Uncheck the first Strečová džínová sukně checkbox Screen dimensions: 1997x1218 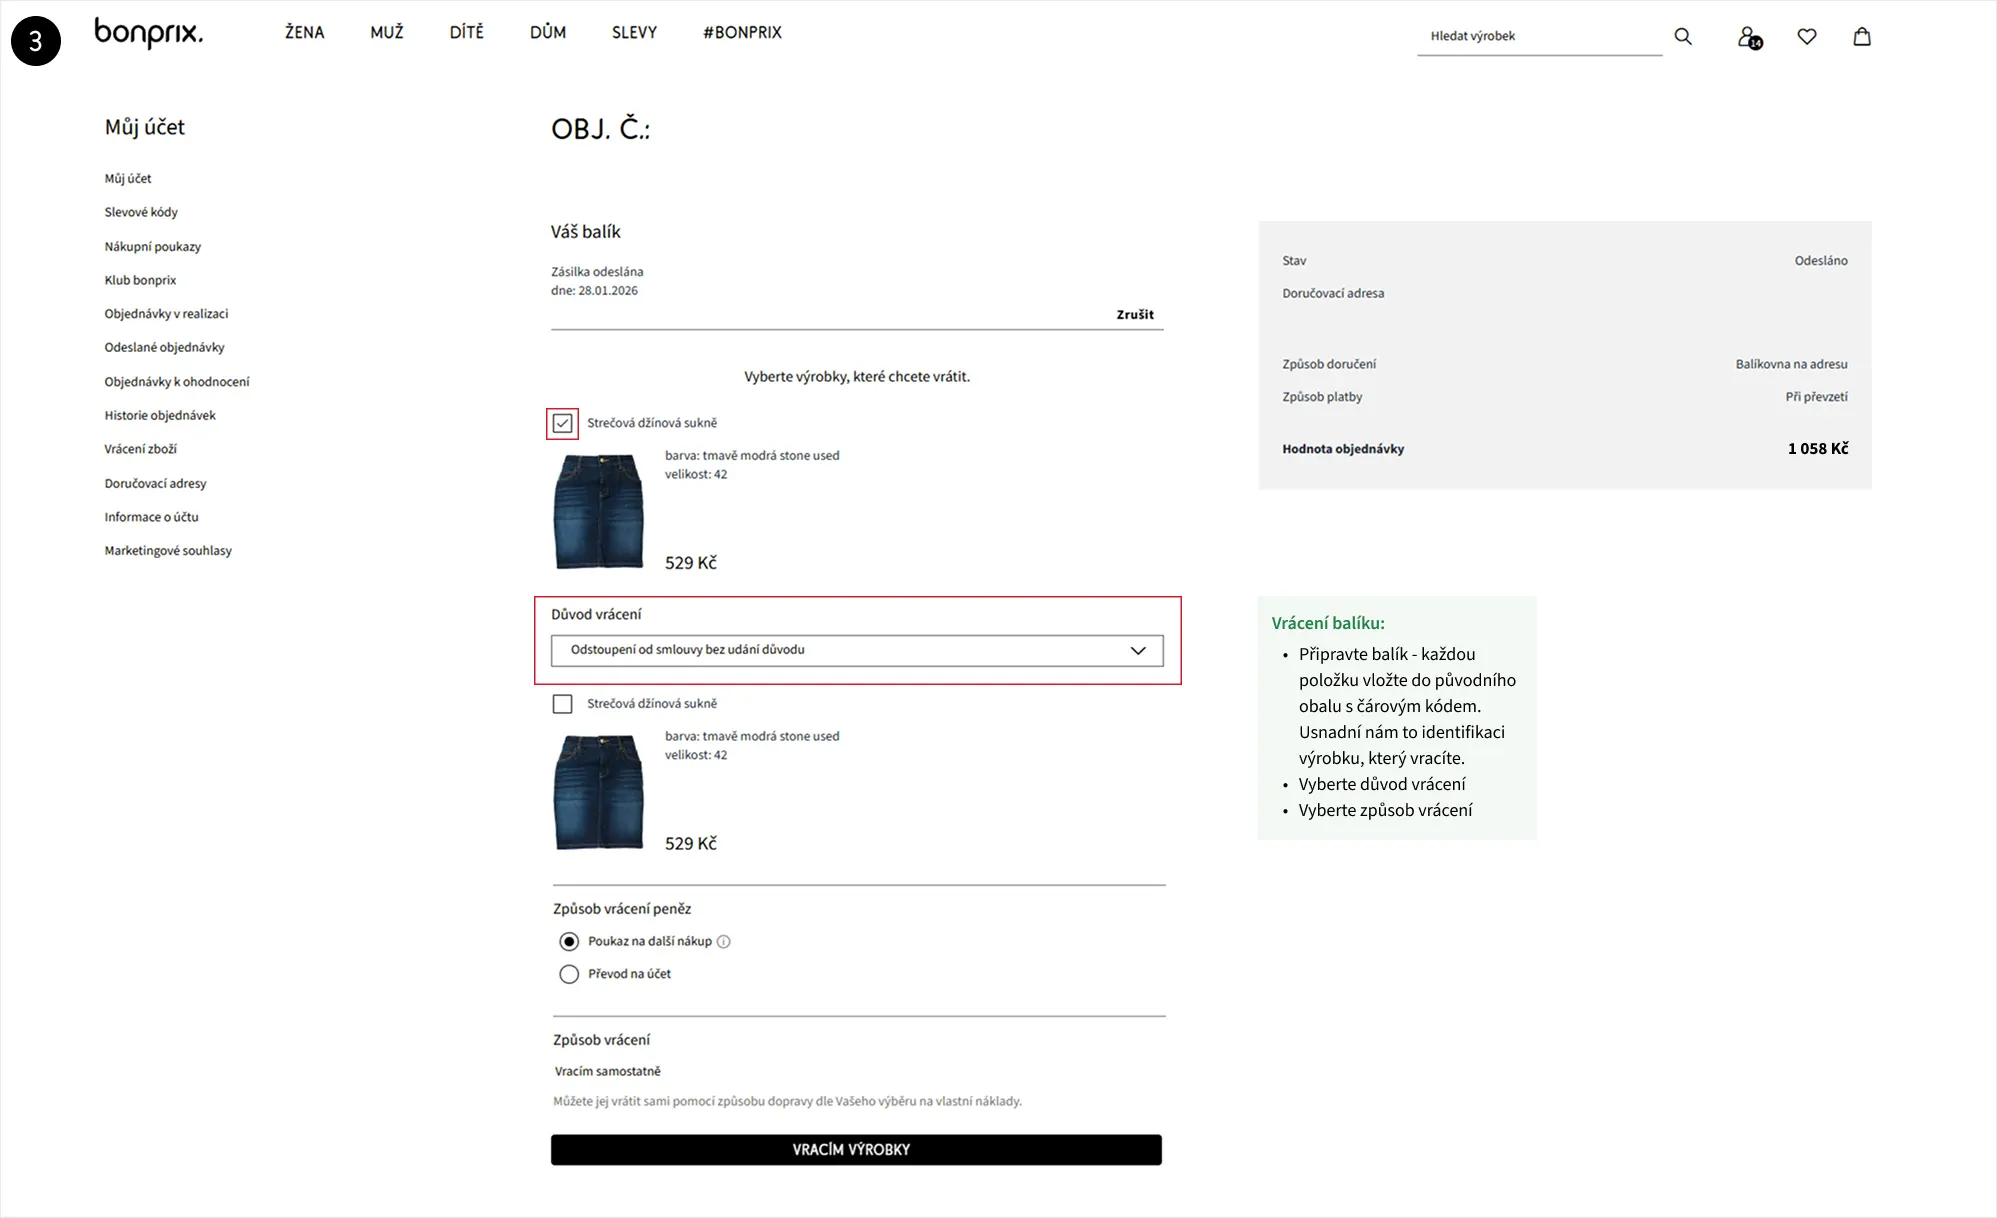[563, 423]
